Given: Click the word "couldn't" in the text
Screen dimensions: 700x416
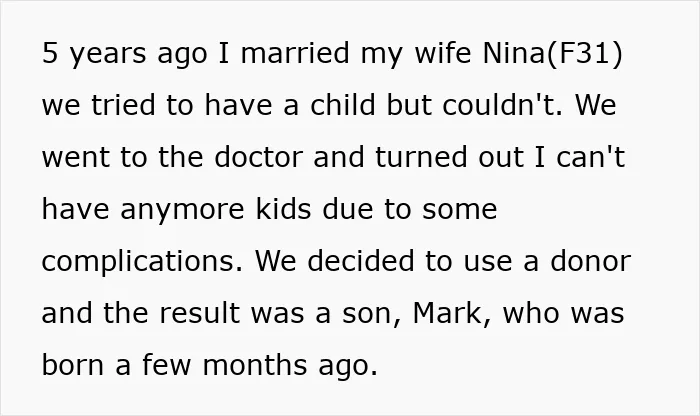Looking at the screenshot, I should [x=503, y=105].
